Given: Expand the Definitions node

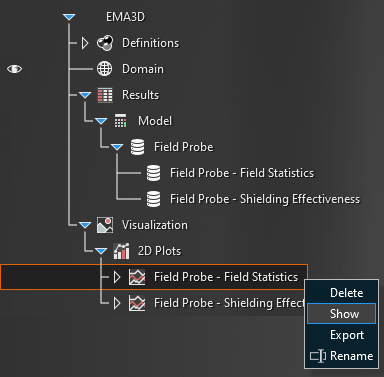Looking at the screenshot, I should pyautogui.click(x=85, y=43).
